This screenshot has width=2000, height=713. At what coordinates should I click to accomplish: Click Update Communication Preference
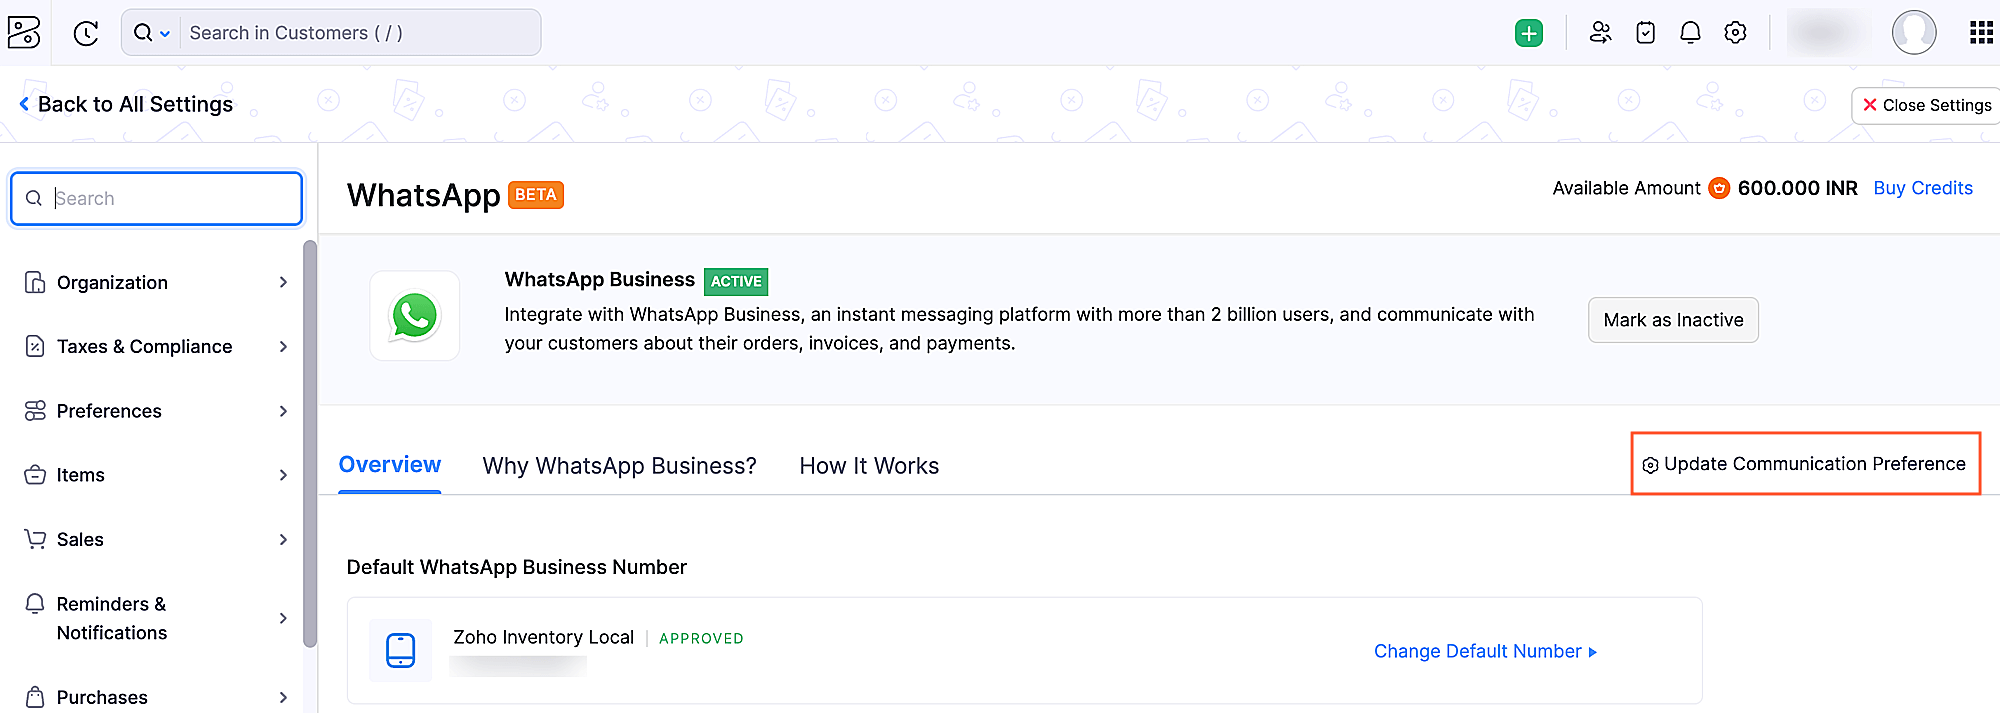(x=1805, y=464)
